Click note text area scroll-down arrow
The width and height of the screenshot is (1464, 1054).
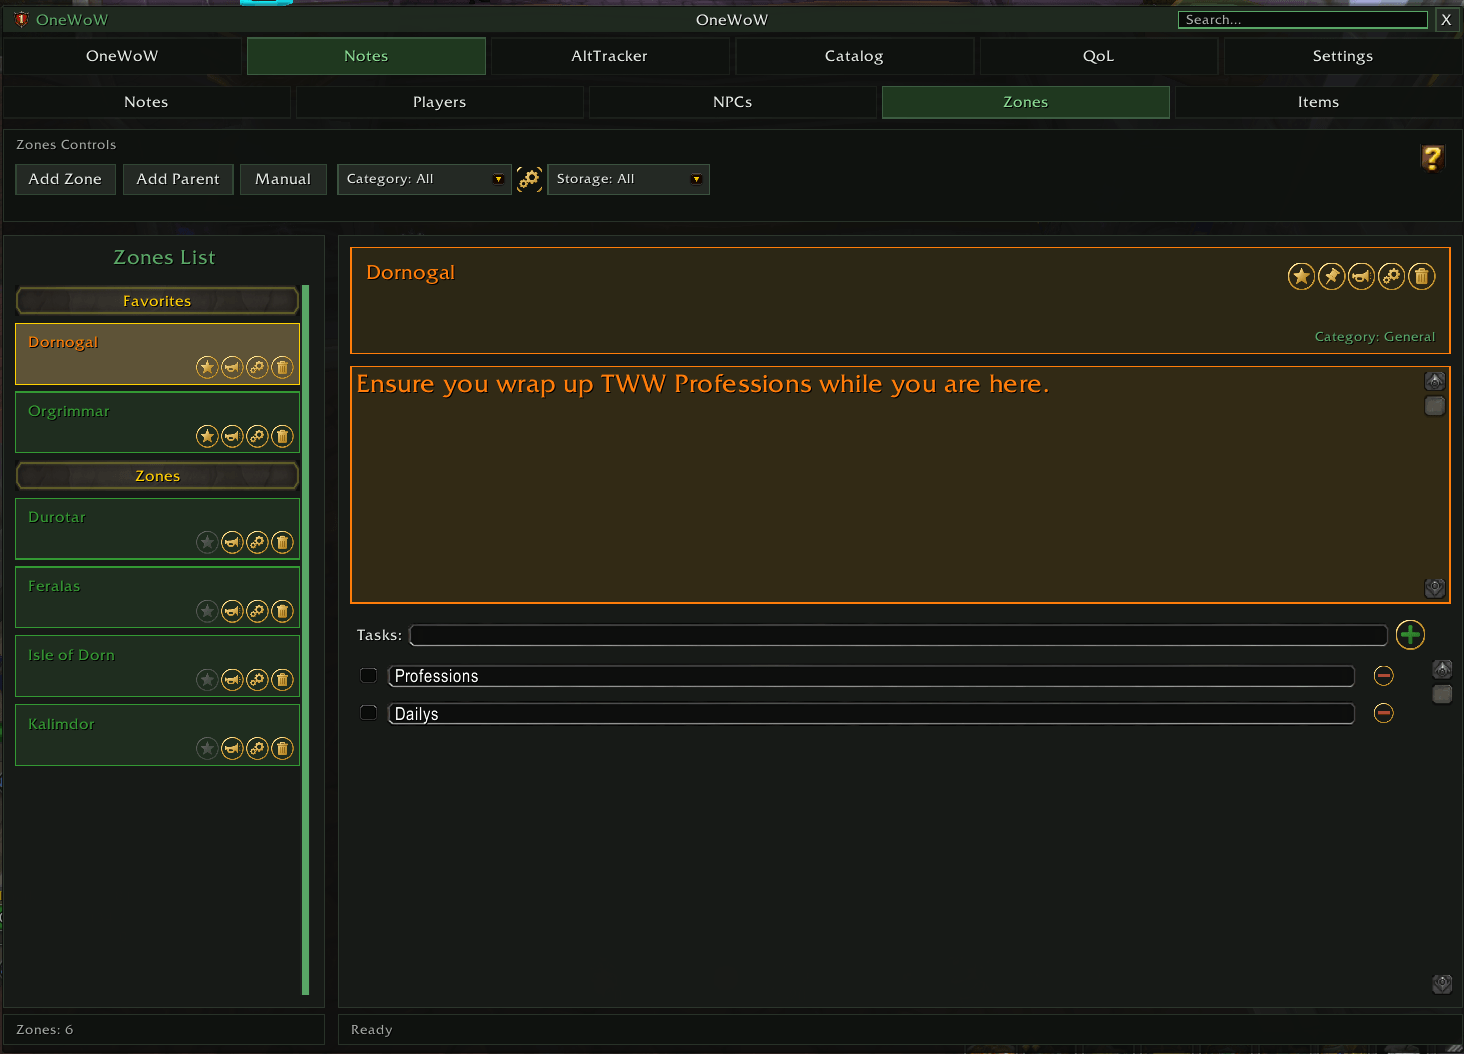tap(1435, 588)
